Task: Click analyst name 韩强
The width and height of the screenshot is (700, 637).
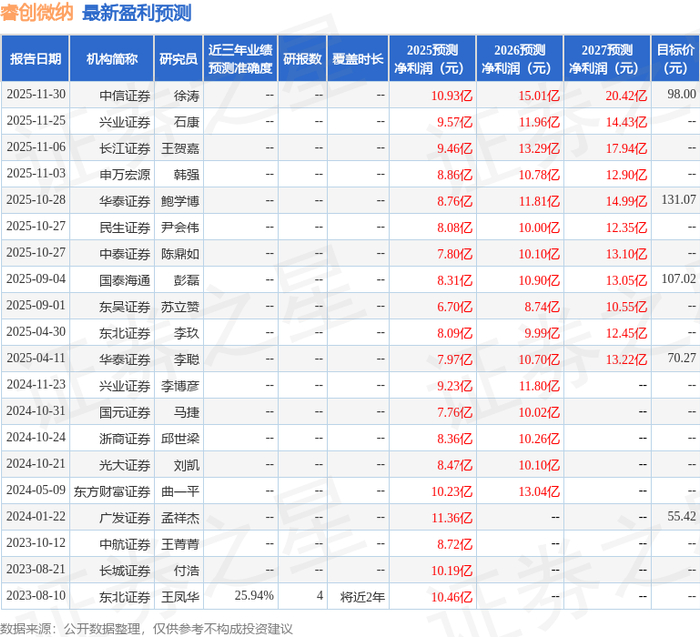Action: tap(186, 175)
